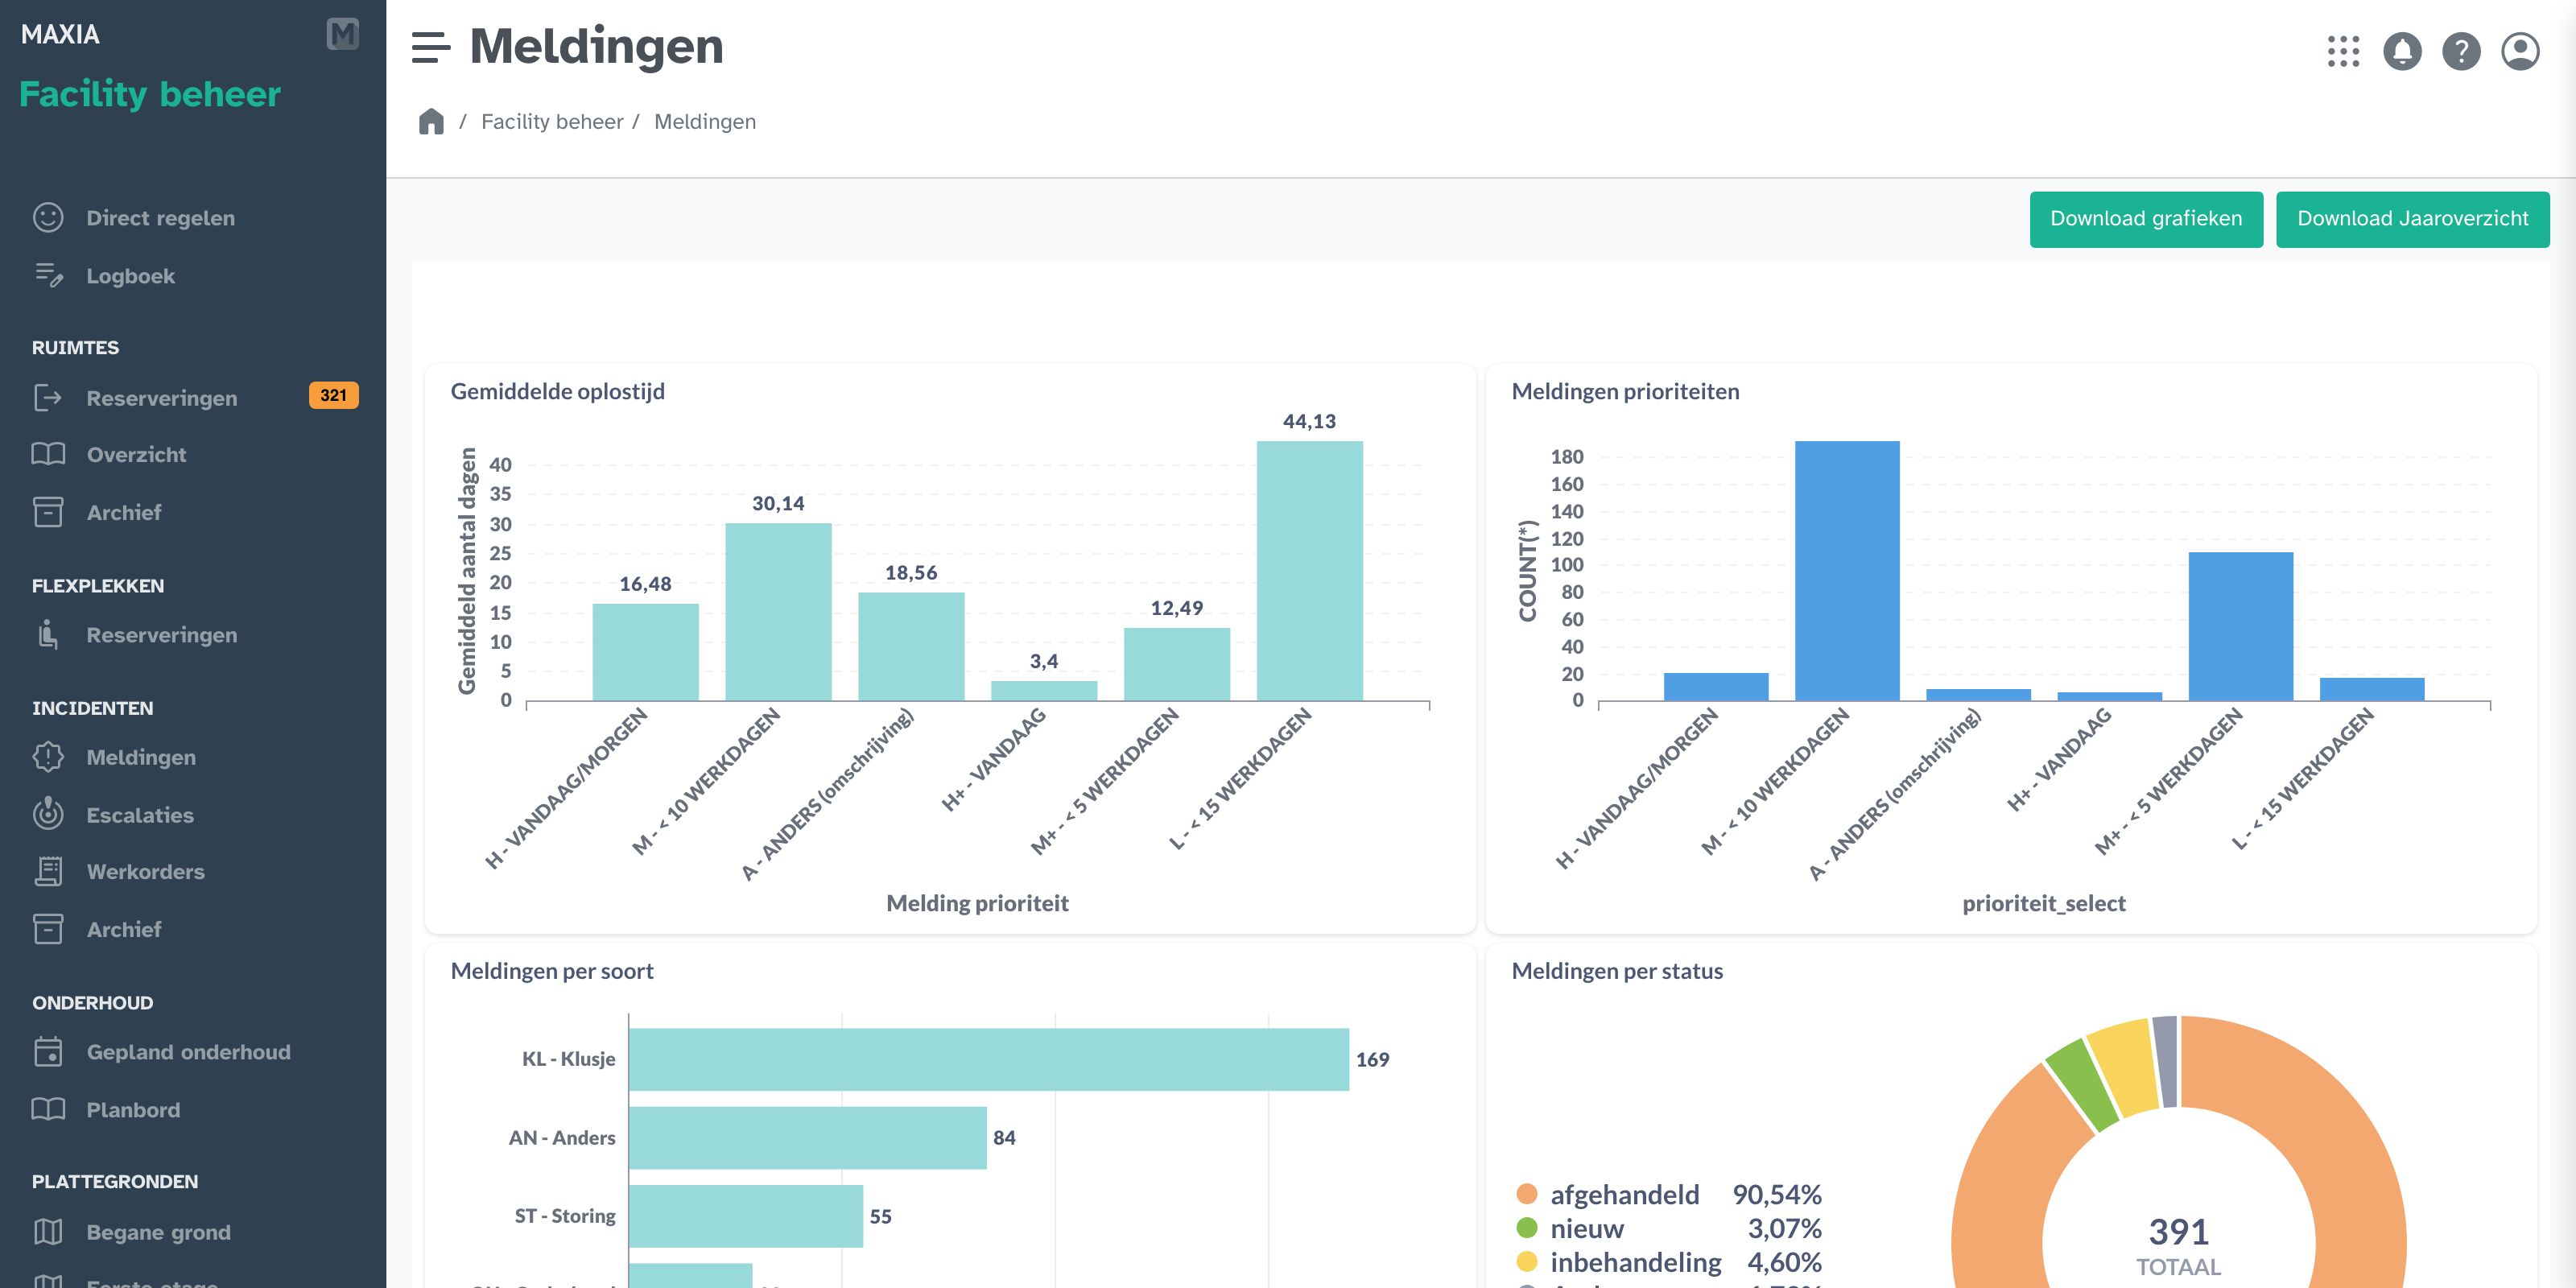Click Download Jaaroverzicht button

(2413, 219)
